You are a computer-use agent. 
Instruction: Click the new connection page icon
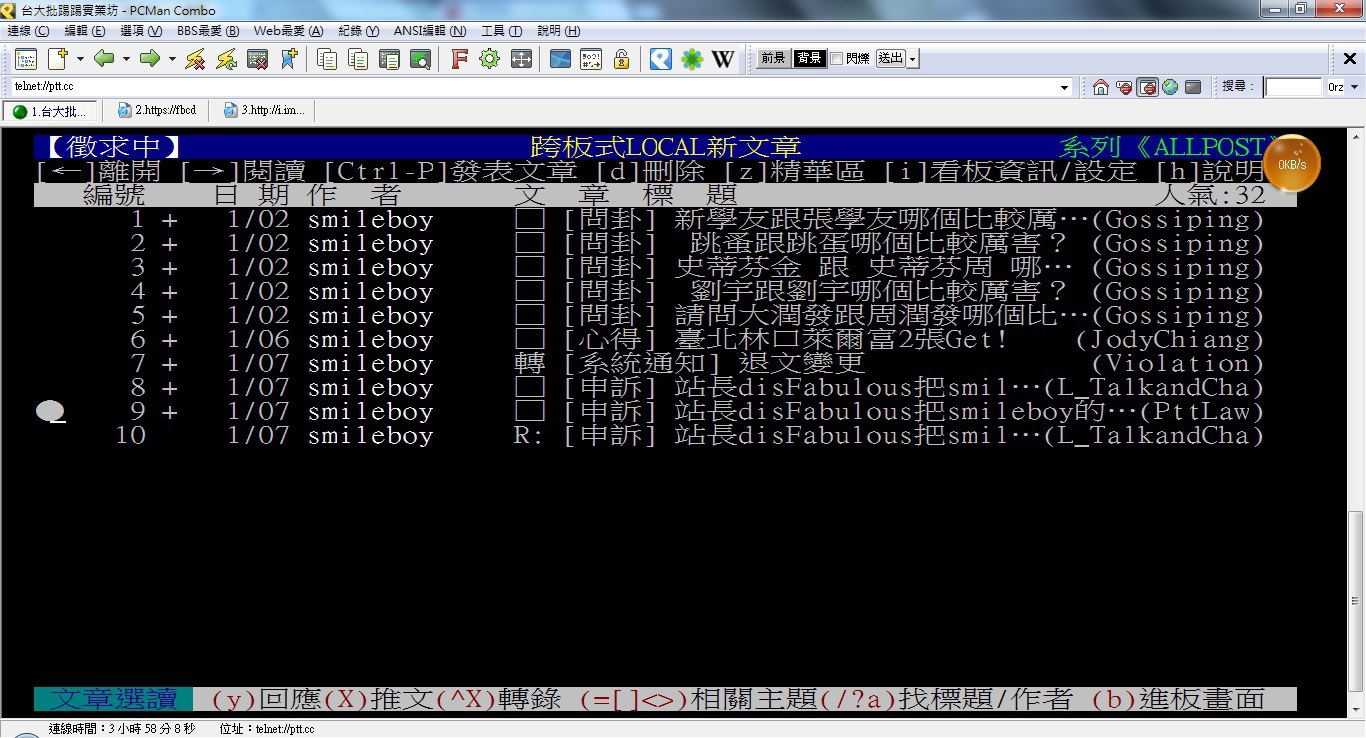click(x=57, y=59)
